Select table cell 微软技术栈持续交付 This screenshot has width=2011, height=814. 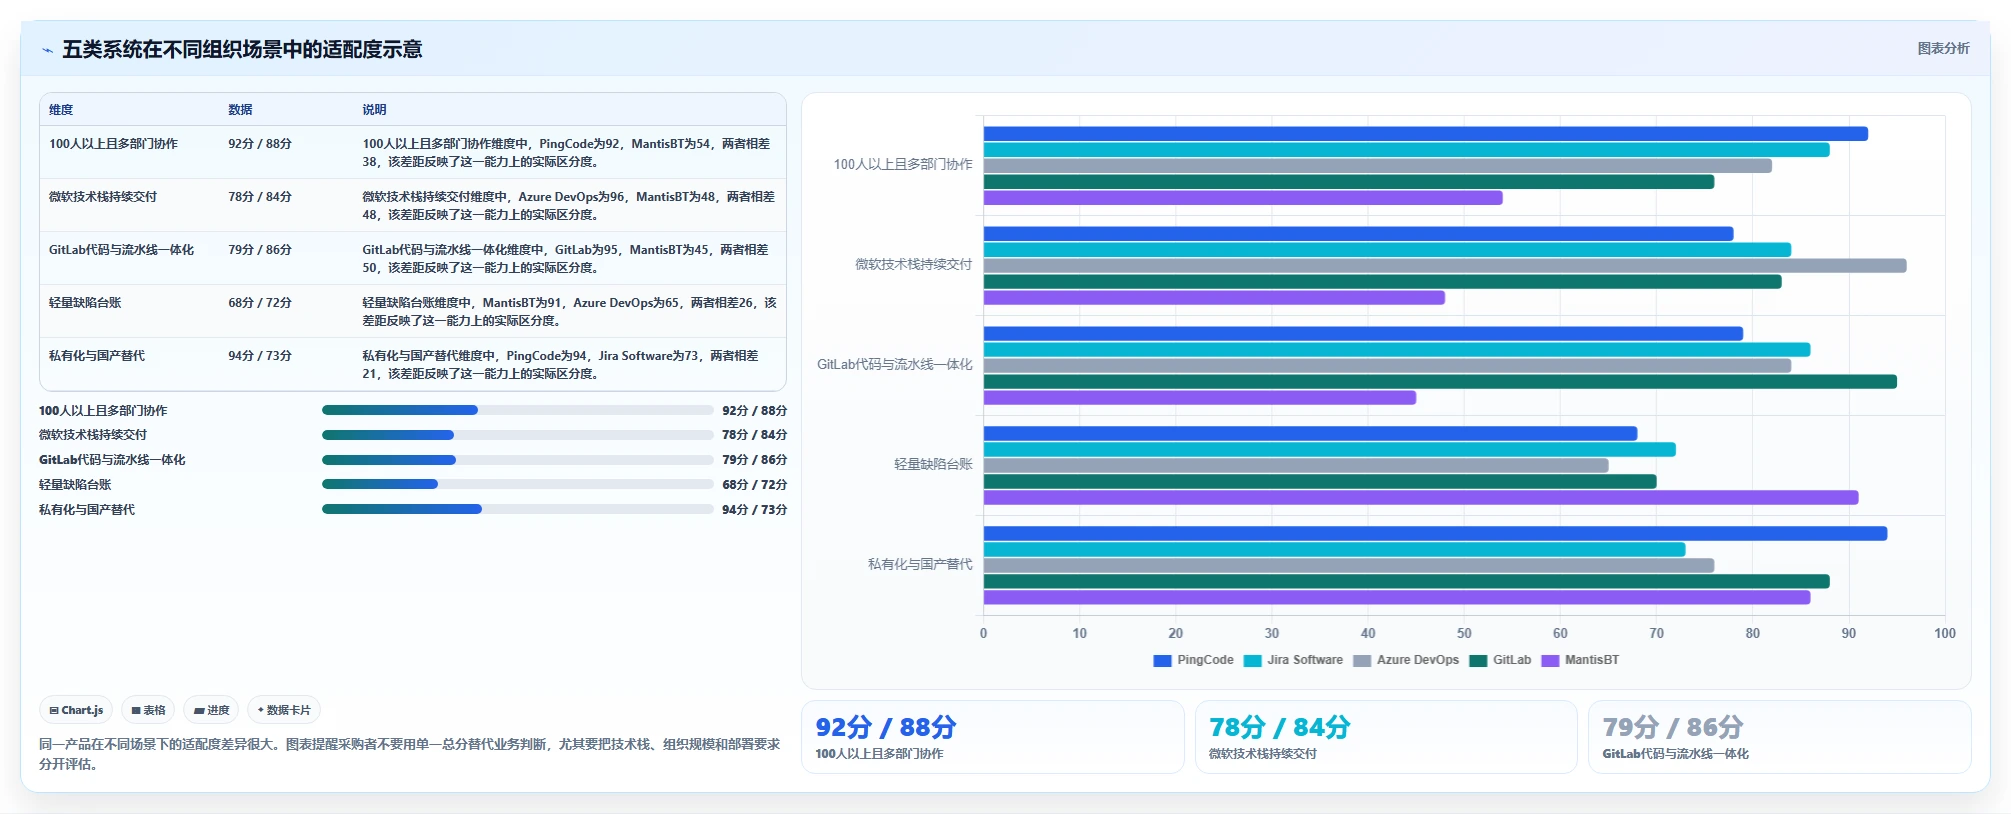(103, 197)
